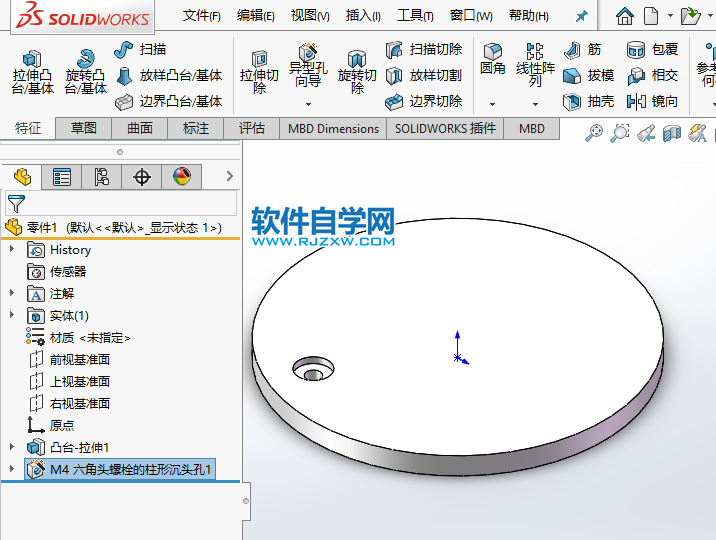Pin the SolidWorks menu bar

point(582,16)
